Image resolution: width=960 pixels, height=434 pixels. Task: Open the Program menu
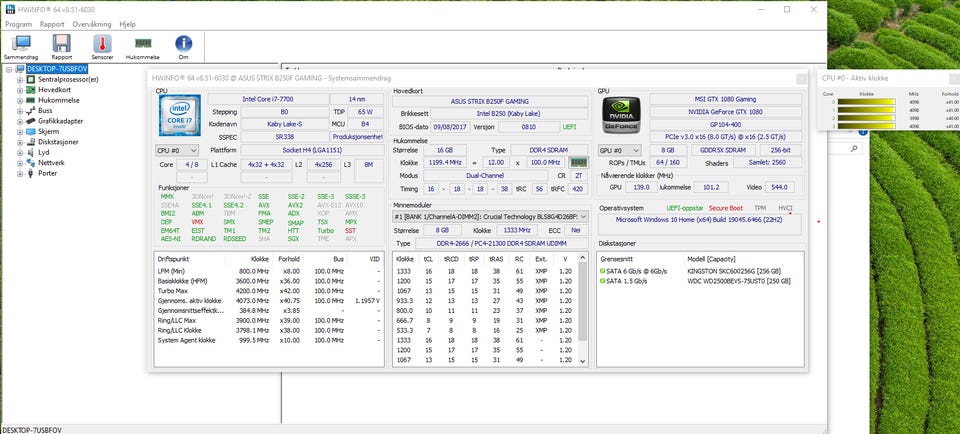click(18, 24)
